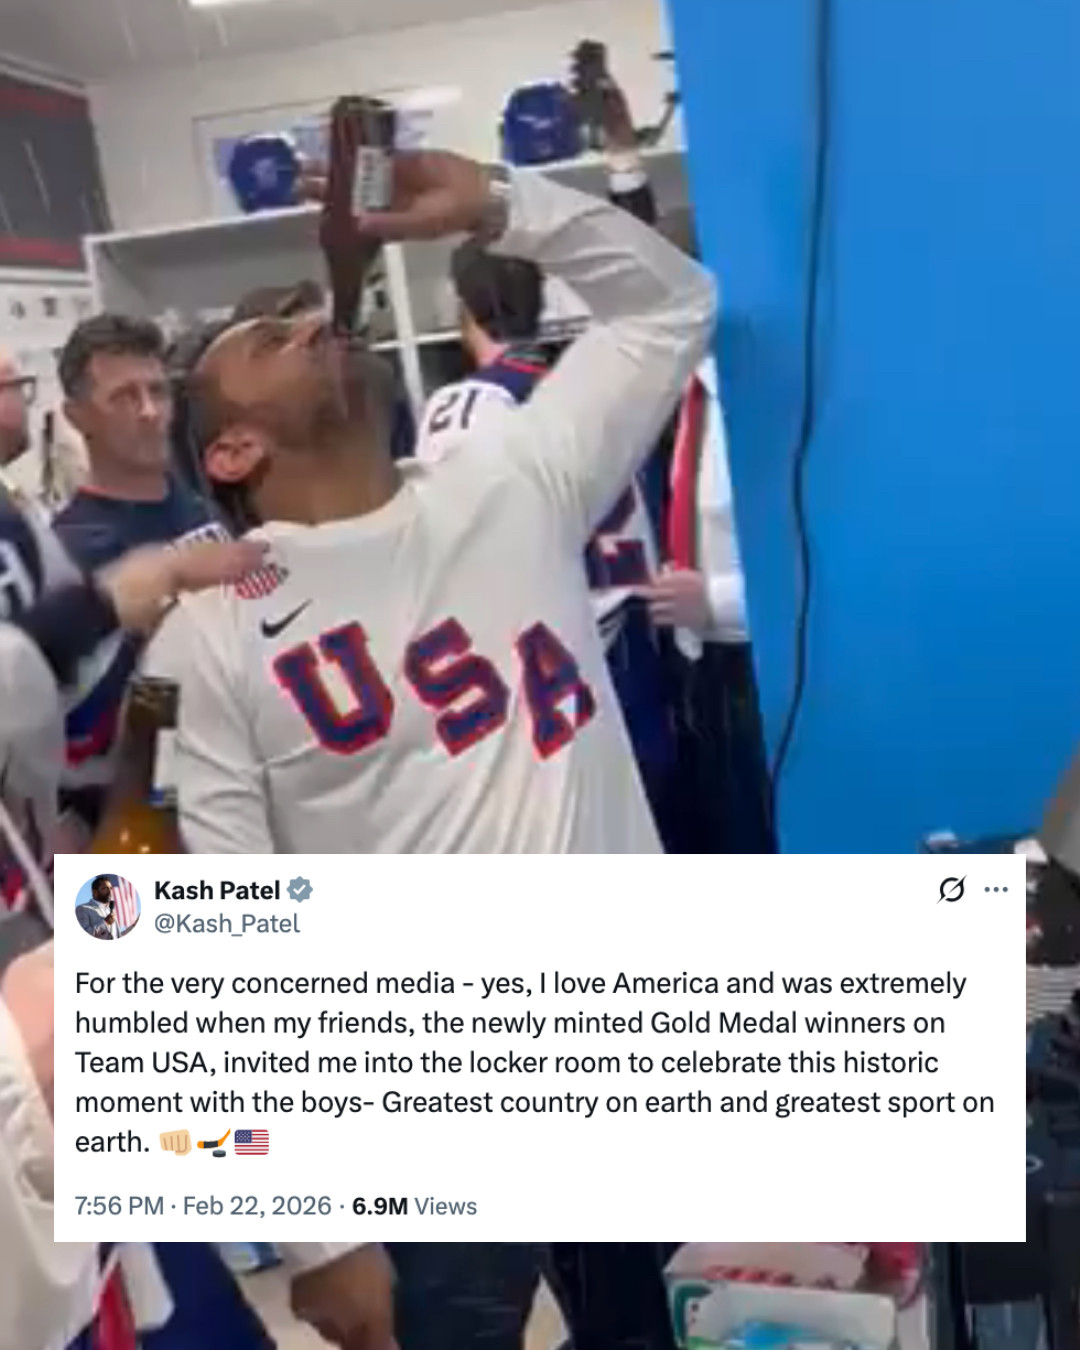Open the Grok explain-post icon
1080x1350 pixels.
point(952,889)
